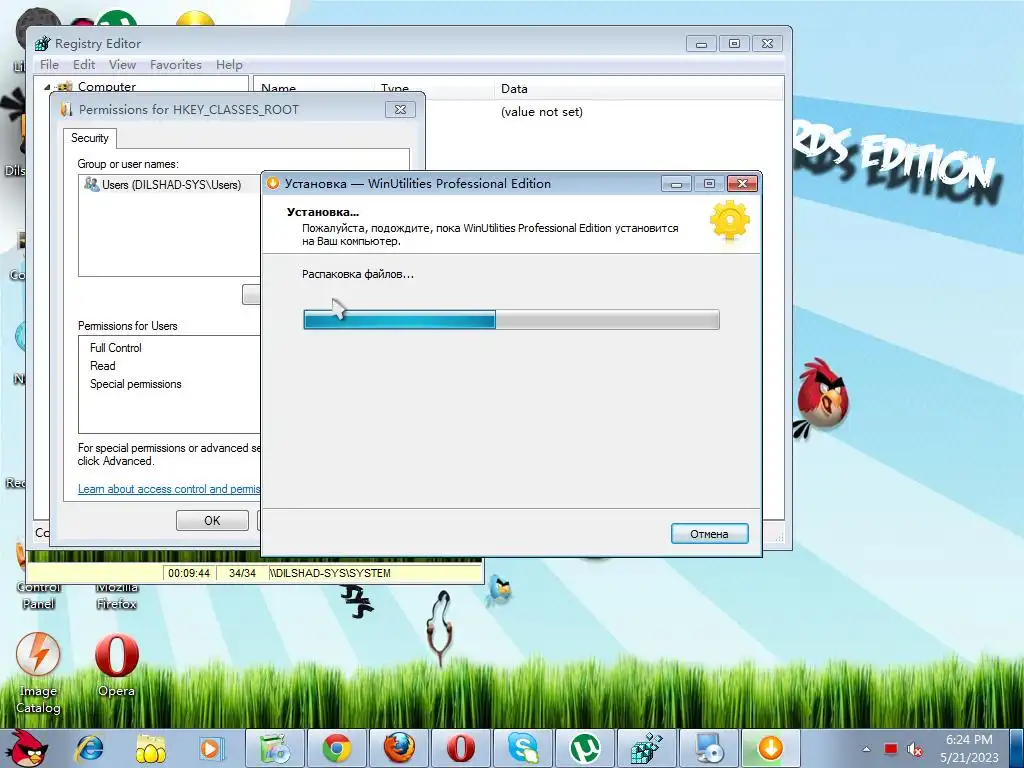Screen dimensions: 1024x768
Task: Switch to the Registry Editor taskbar button
Action: pyautogui.click(x=647, y=748)
